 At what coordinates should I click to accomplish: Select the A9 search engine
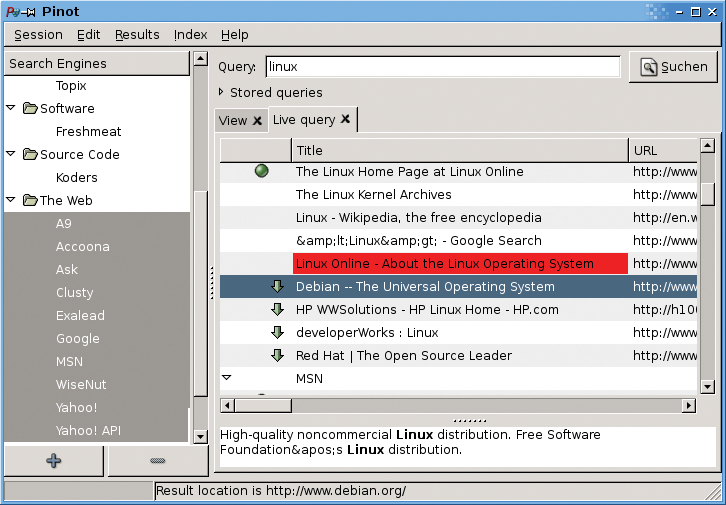point(63,224)
